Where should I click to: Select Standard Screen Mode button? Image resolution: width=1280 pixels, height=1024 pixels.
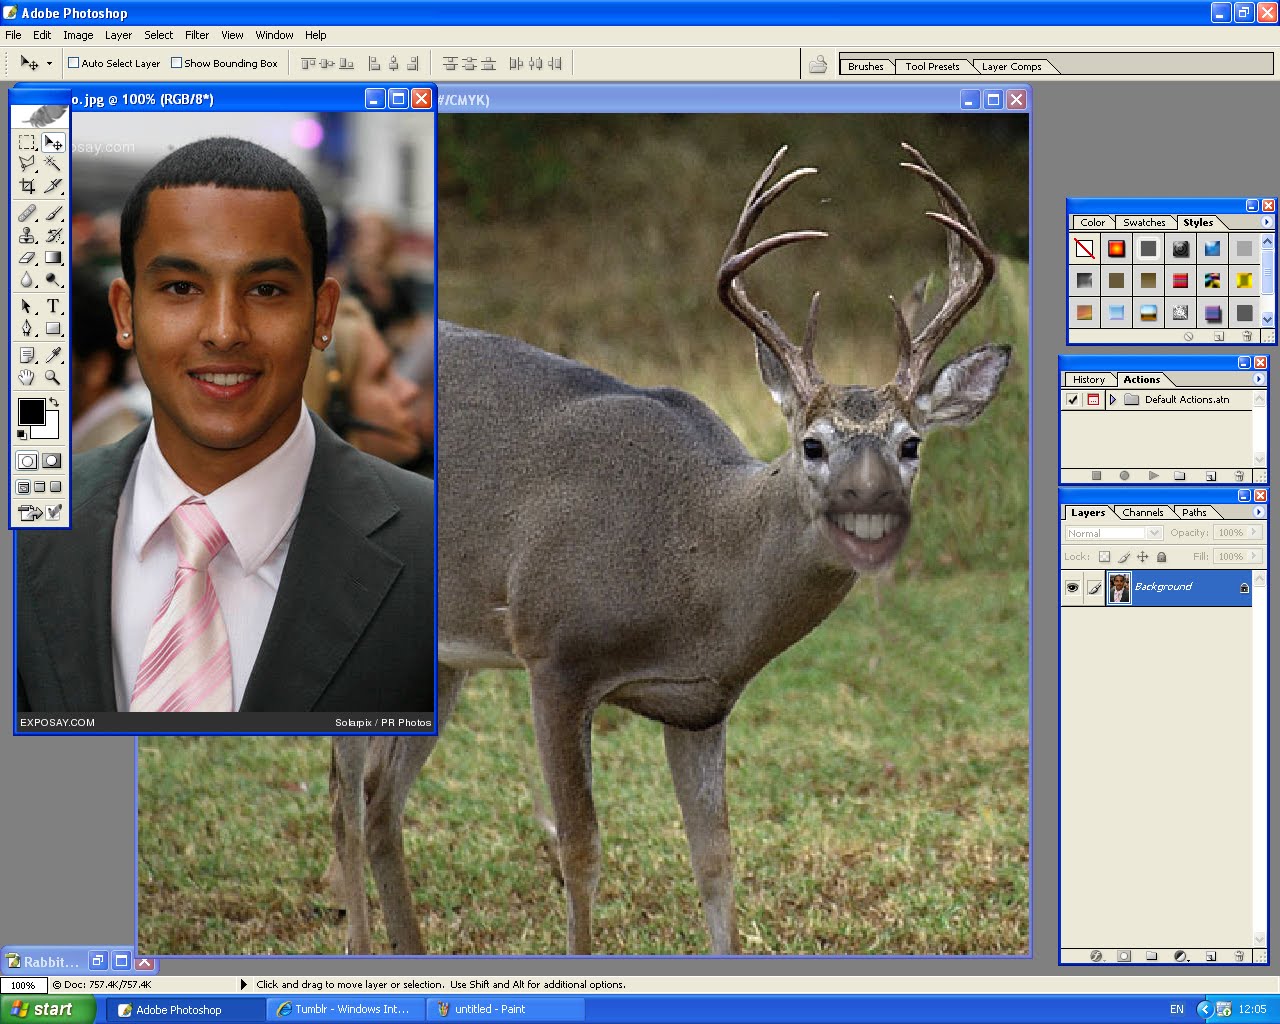[x=23, y=487]
